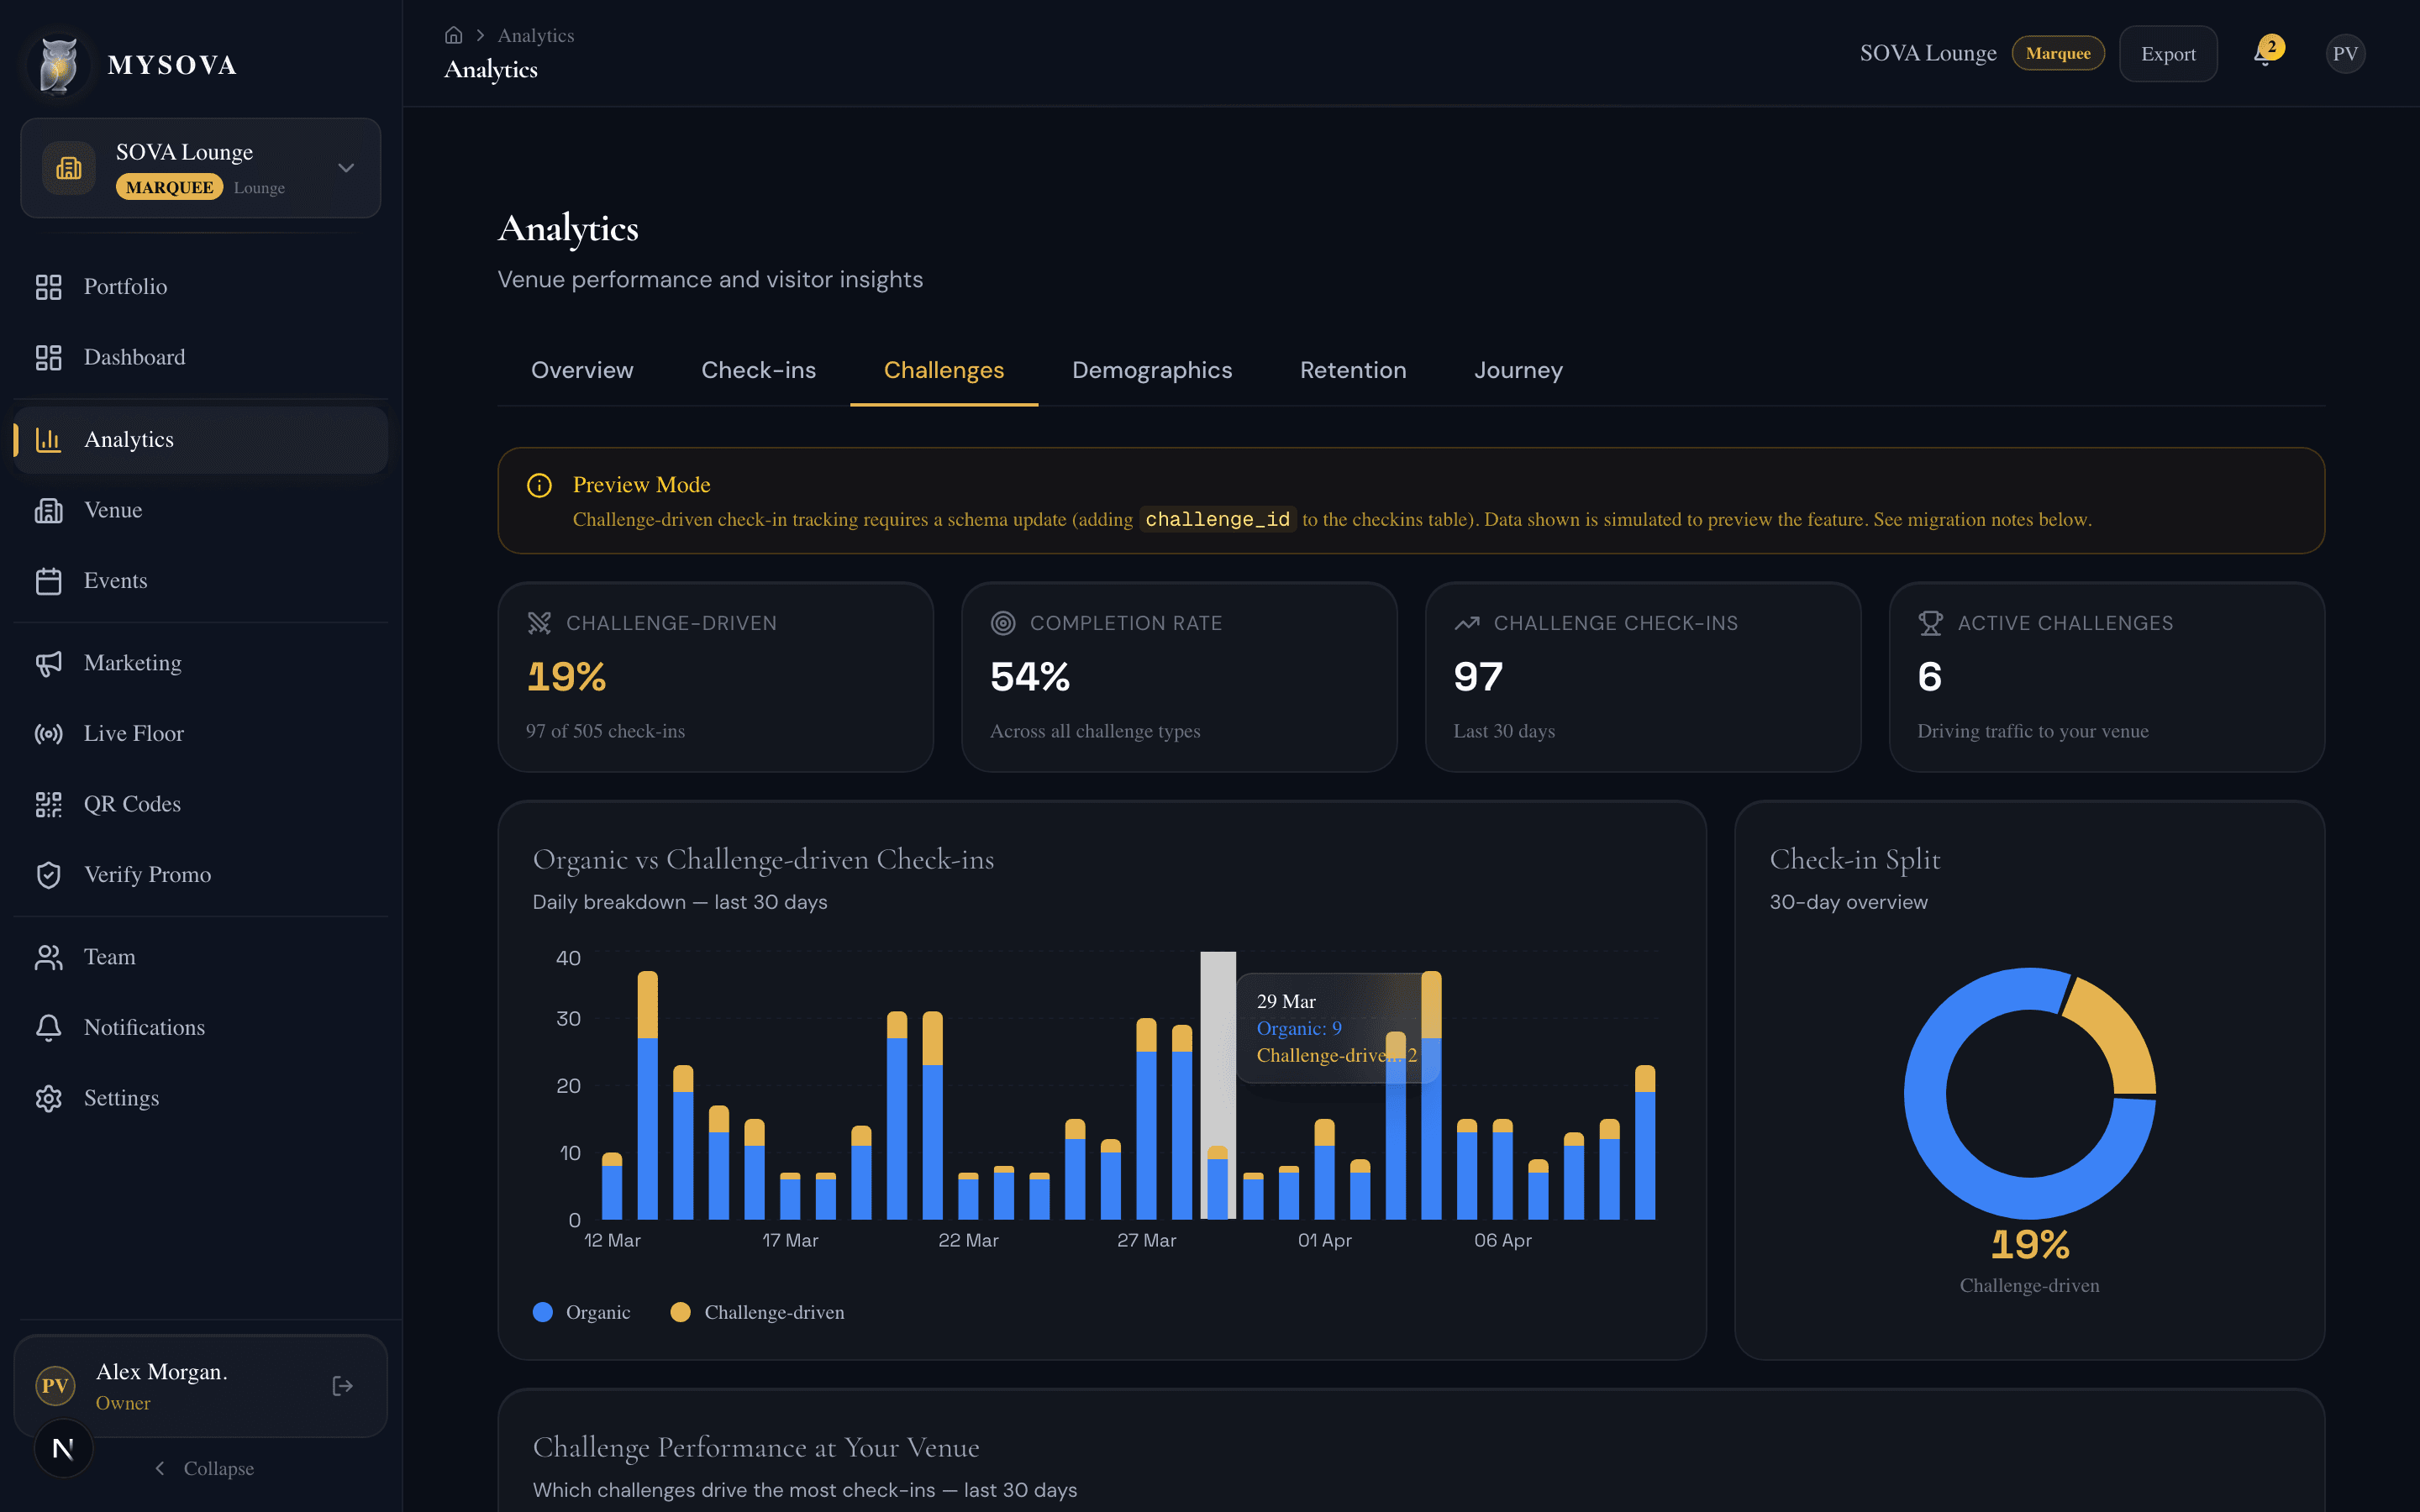Select the Dashboard icon in the sidebar
Image resolution: width=2420 pixels, height=1512 pixels.
(49, 357)
